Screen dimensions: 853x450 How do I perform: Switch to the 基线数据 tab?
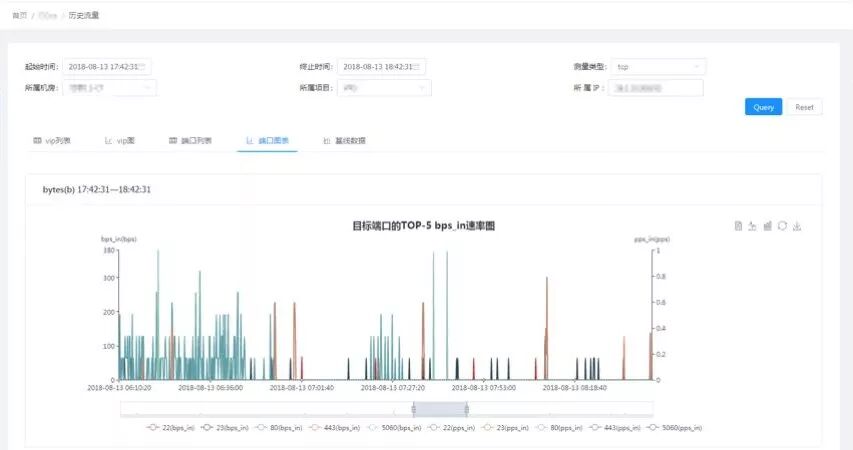[344, 140]
